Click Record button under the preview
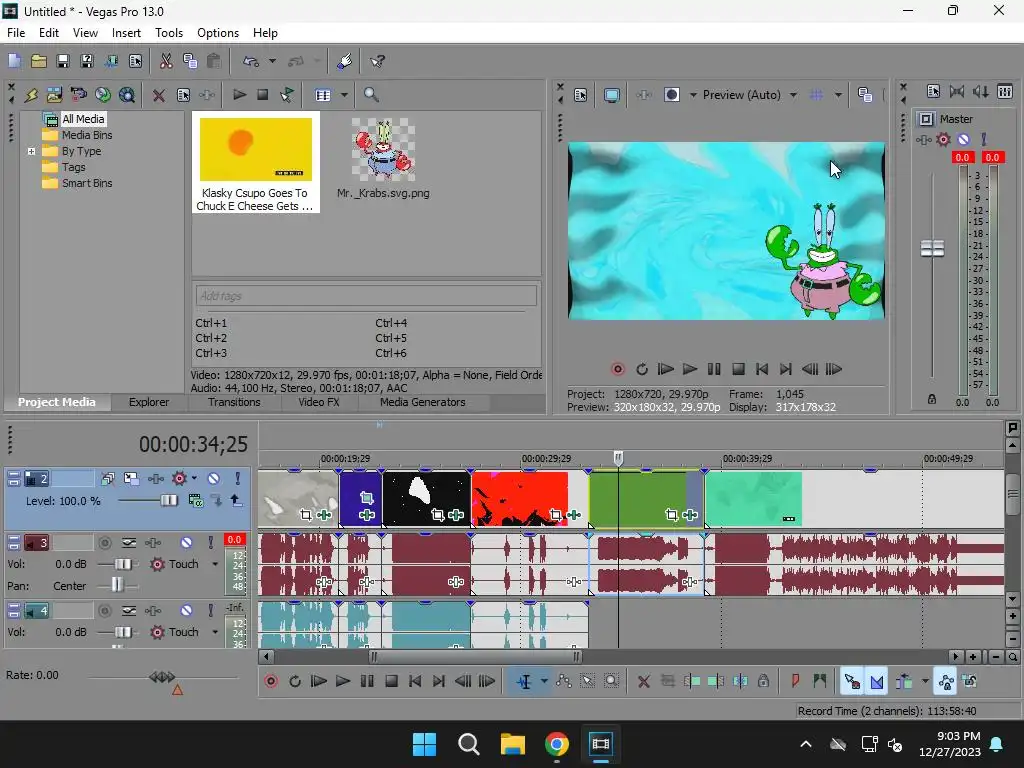Viewport: 1024px width, 768px height. [617, 370]
